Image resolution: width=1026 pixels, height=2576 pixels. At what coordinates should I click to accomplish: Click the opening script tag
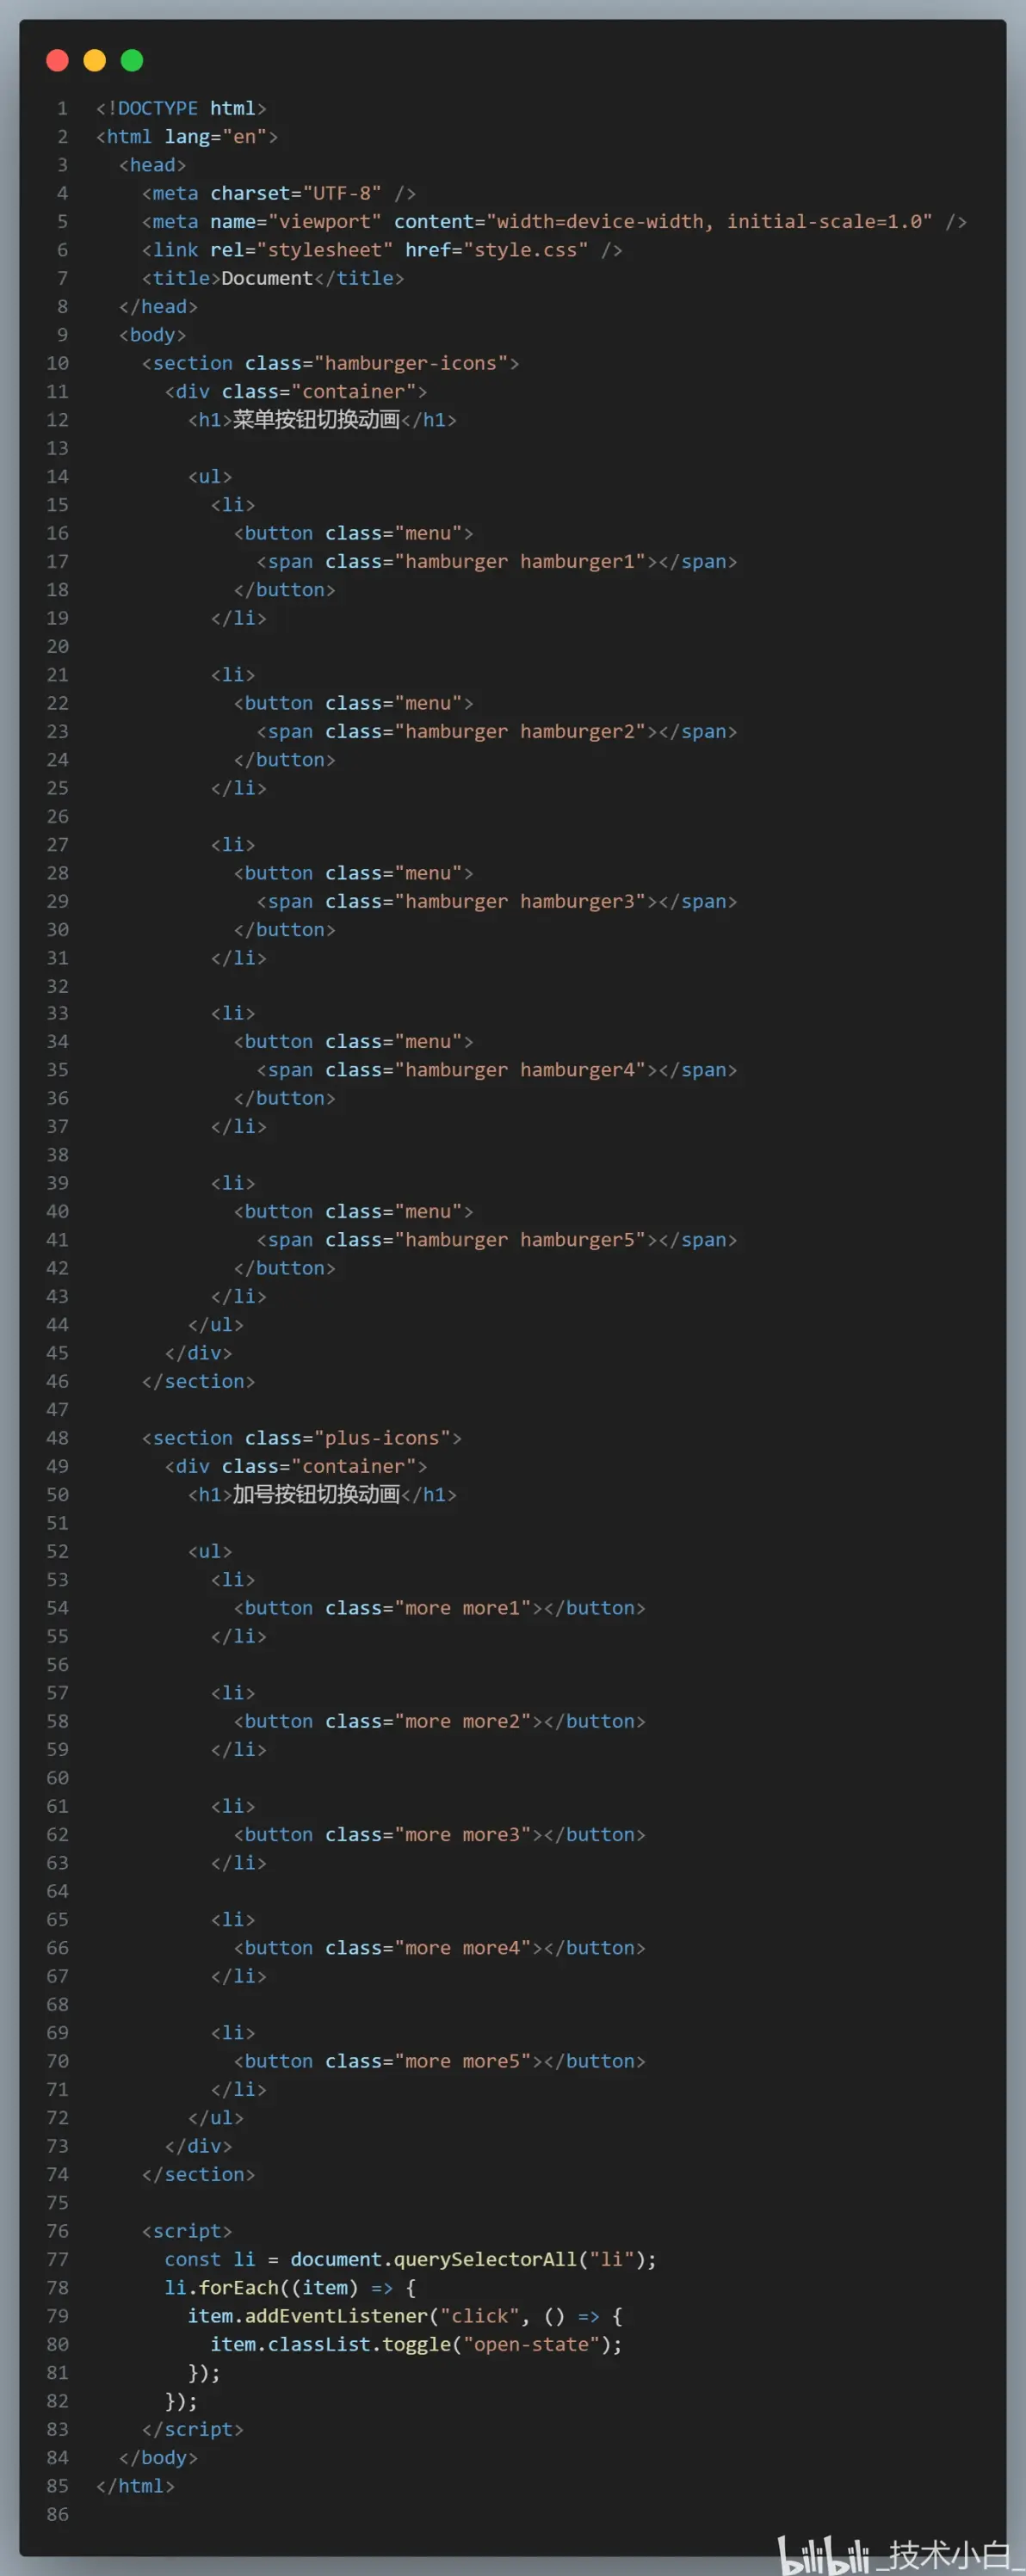[x=187, y=2231]
